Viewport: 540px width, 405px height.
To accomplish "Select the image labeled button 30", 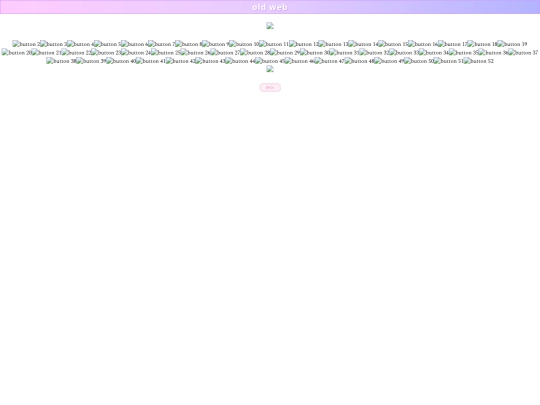I will (x=315, y=53).
